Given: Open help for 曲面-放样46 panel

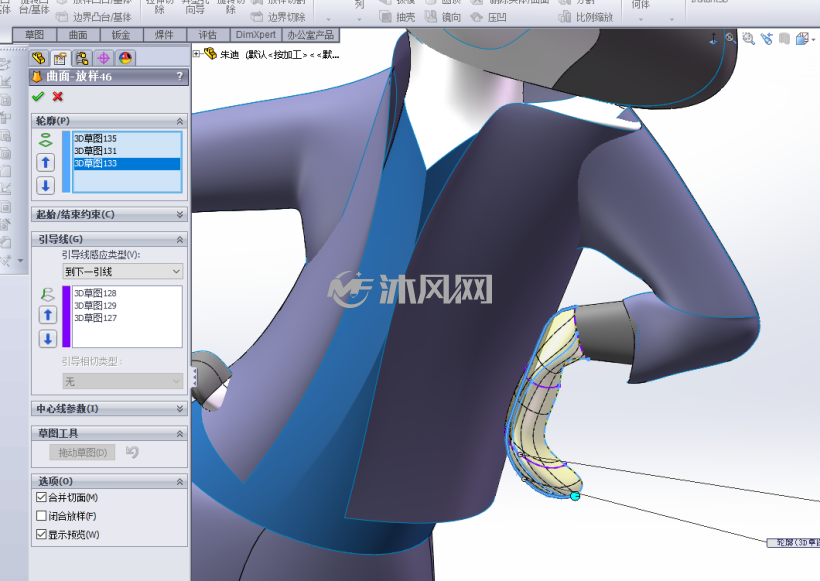Looking at the screenshot, I should tap(180, 76).
